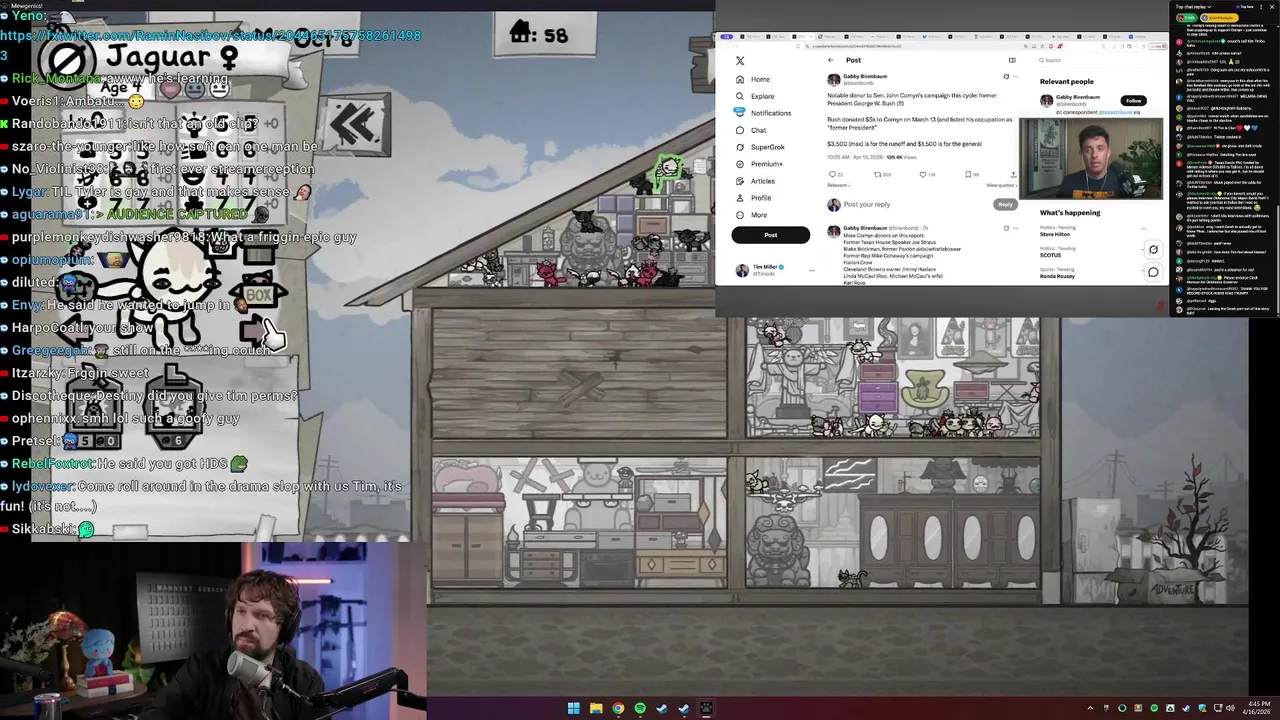Image resolution: width=1280 pixels, height=720 pixels.
Task: Click the double left arrow game button
Action: click(353, 125)
